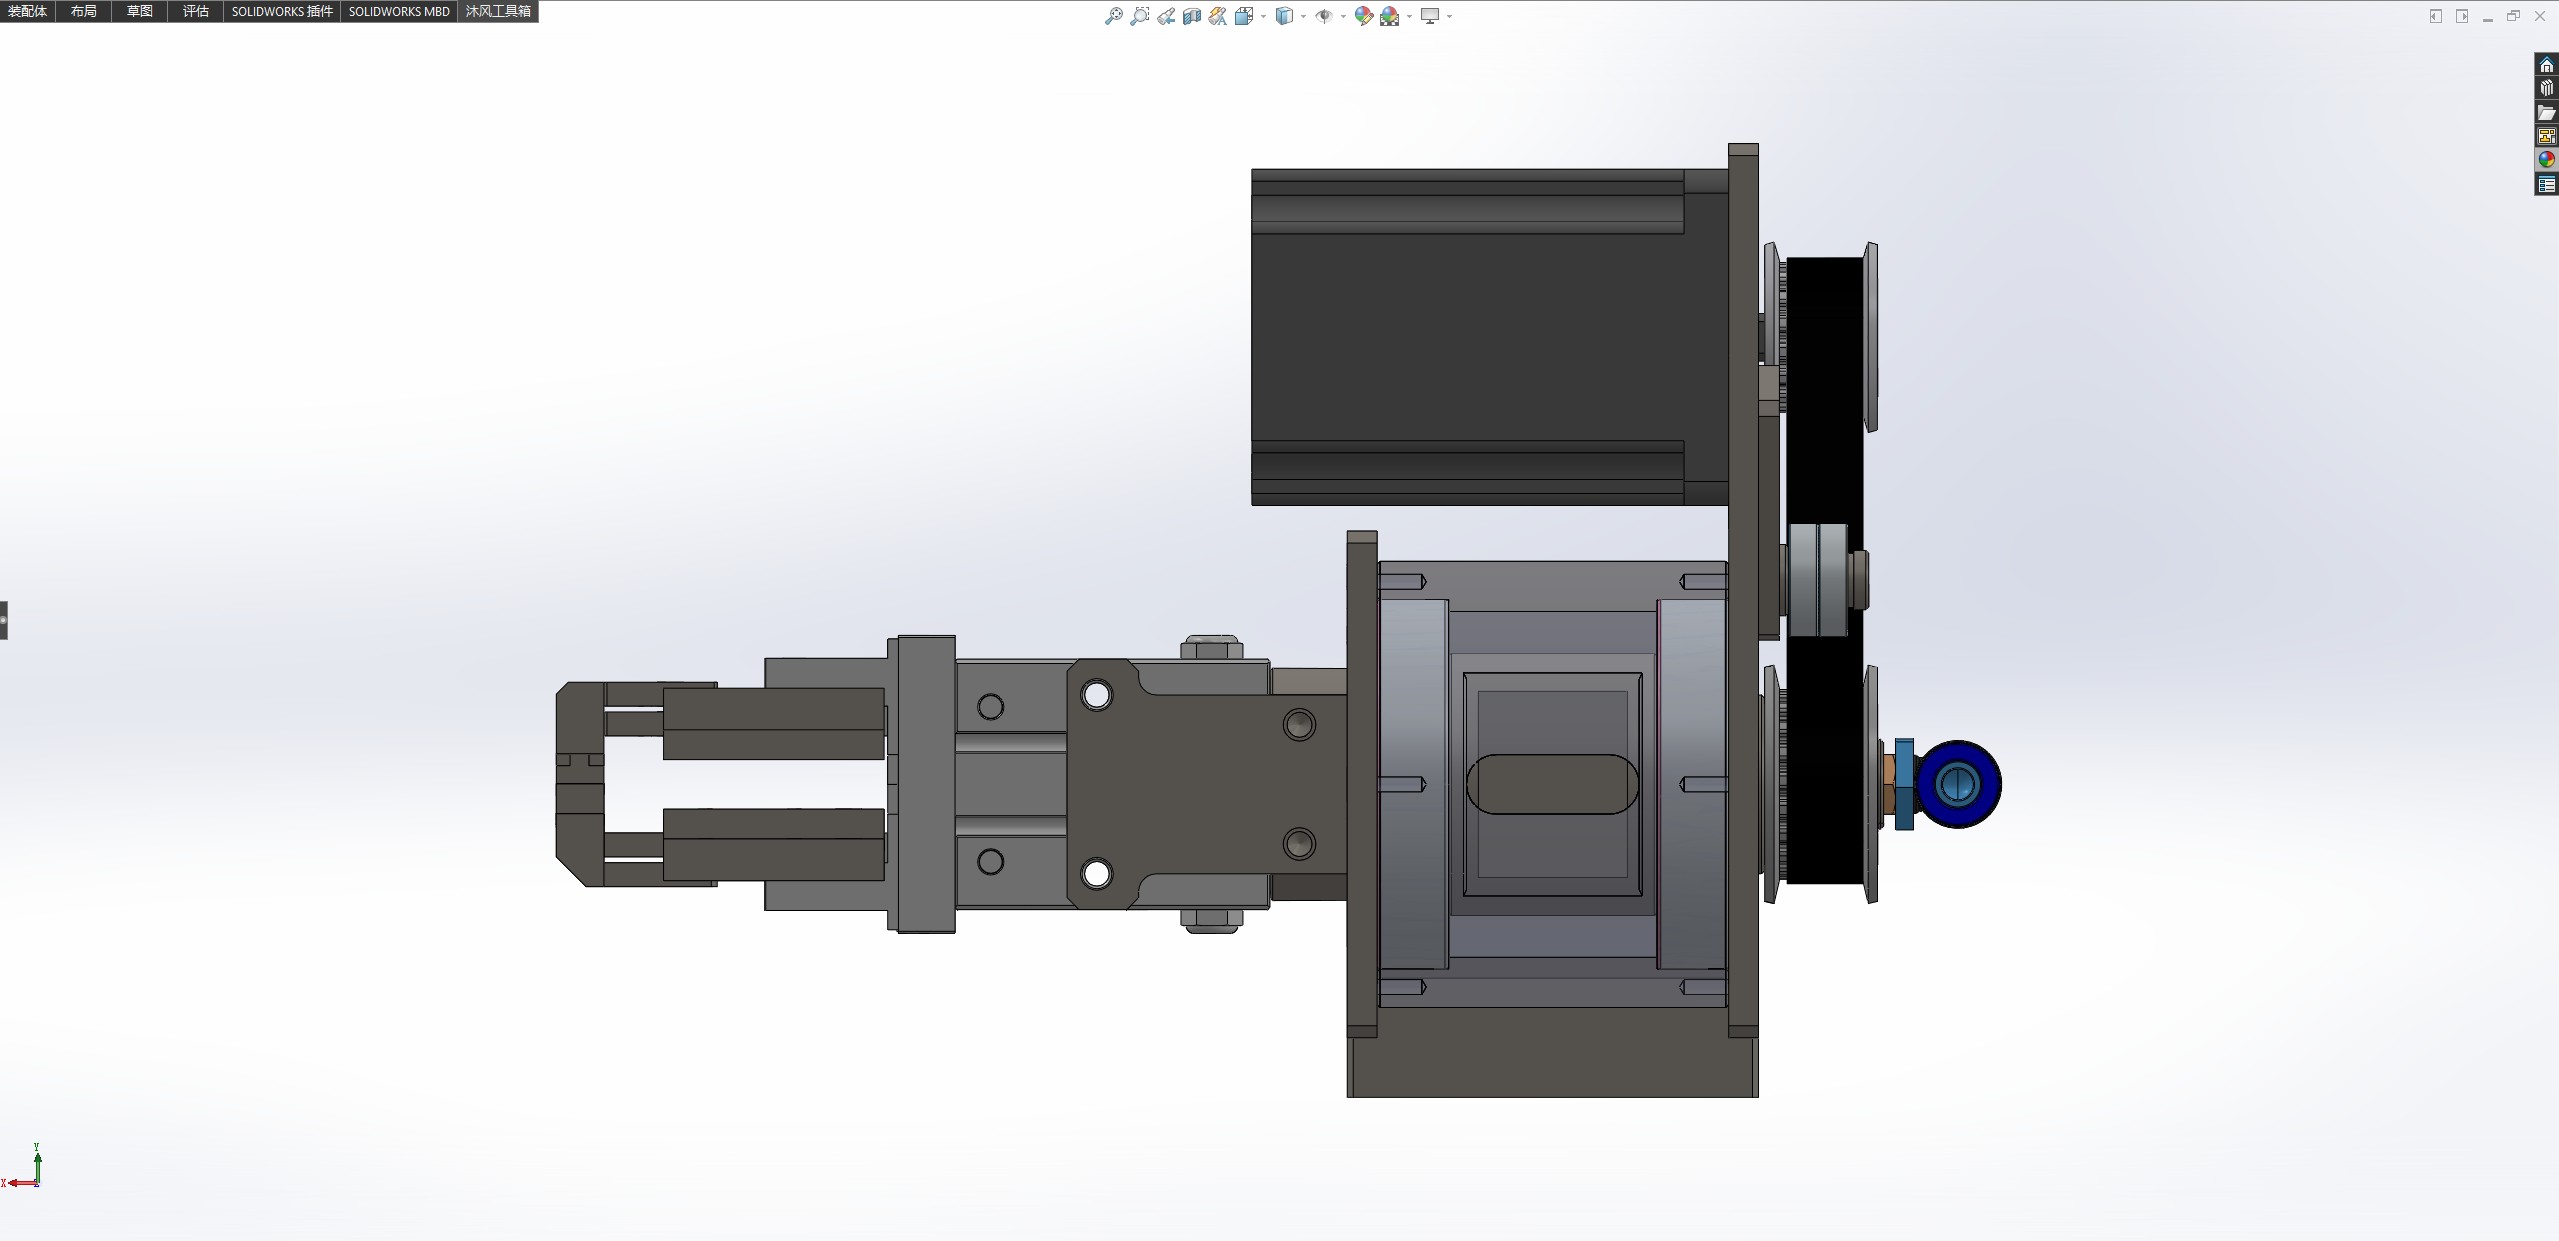Click the left-edge panel expand handle
This screenshot has width=2559, height=1241.
(4, 620)
